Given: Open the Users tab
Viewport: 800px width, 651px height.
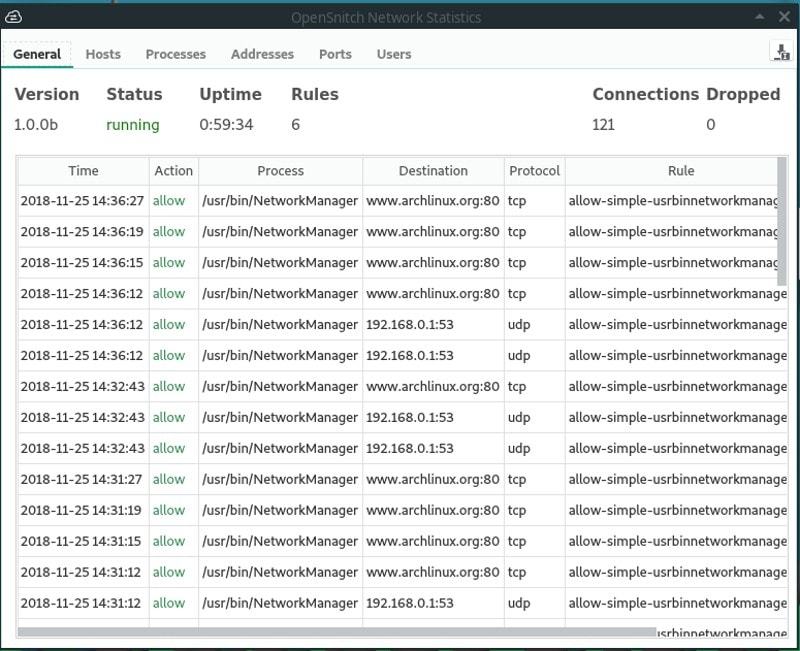Looking at the screenshot, I should [394, 54].
